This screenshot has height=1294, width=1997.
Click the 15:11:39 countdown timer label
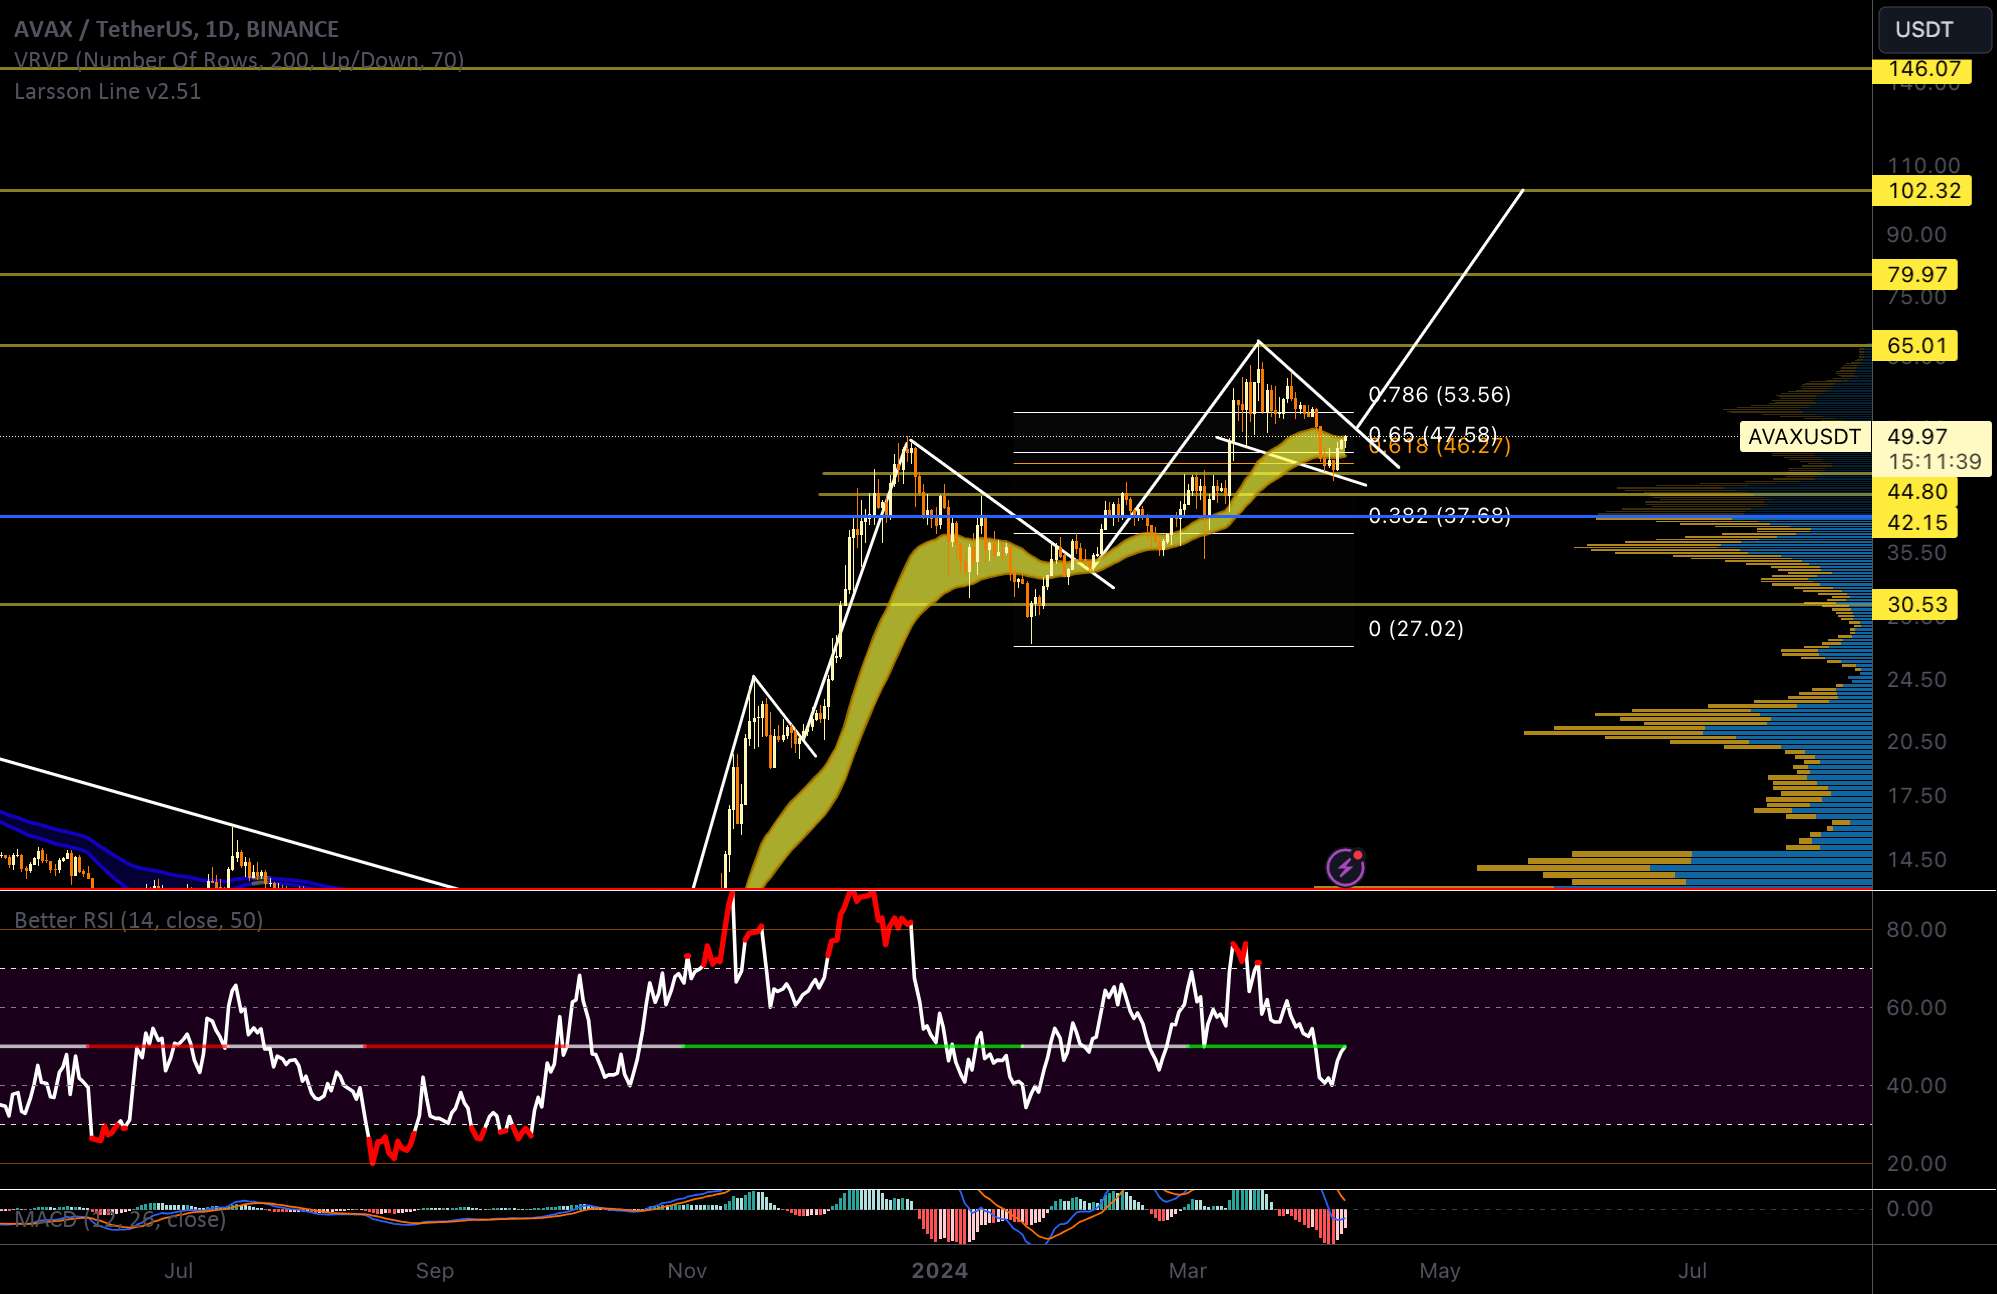(x=1934, y=462)
